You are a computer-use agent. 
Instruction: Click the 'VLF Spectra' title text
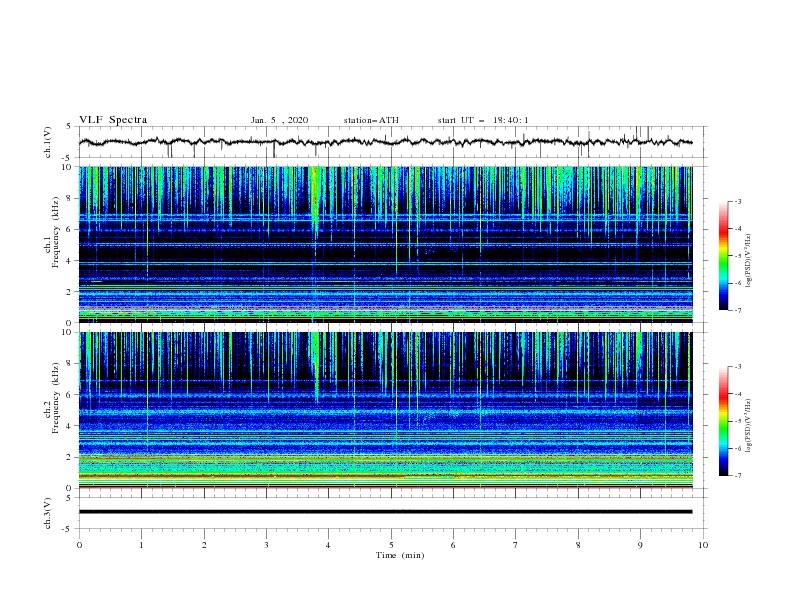coord(113,120)
